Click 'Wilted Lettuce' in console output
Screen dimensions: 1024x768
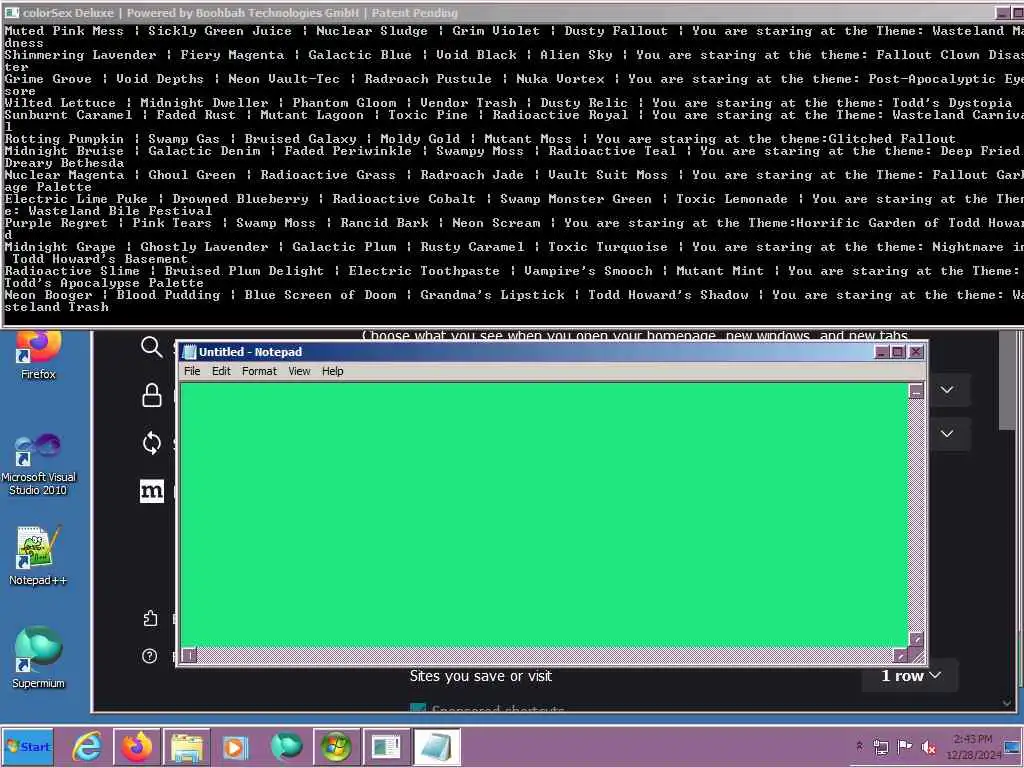coord(60,103)
